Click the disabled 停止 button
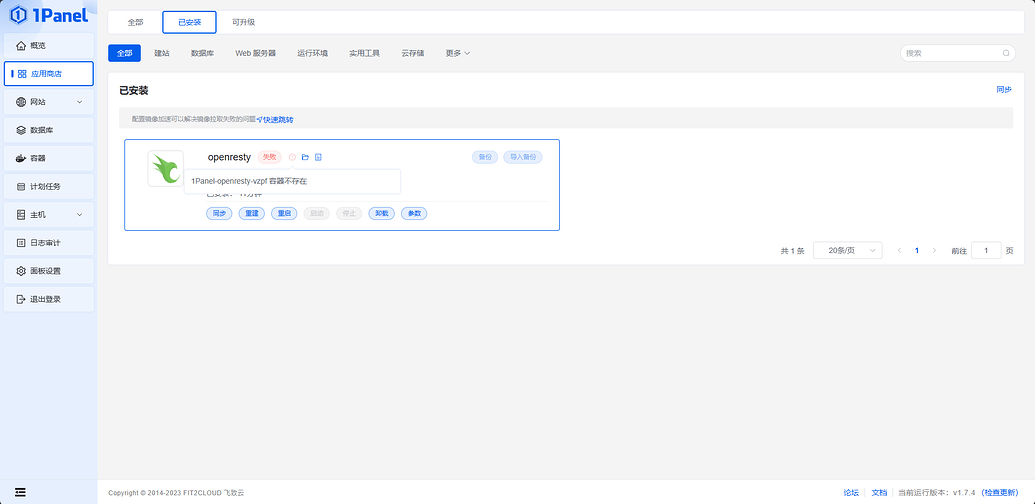The image size is (1035, 504). (x=349, y=214)
